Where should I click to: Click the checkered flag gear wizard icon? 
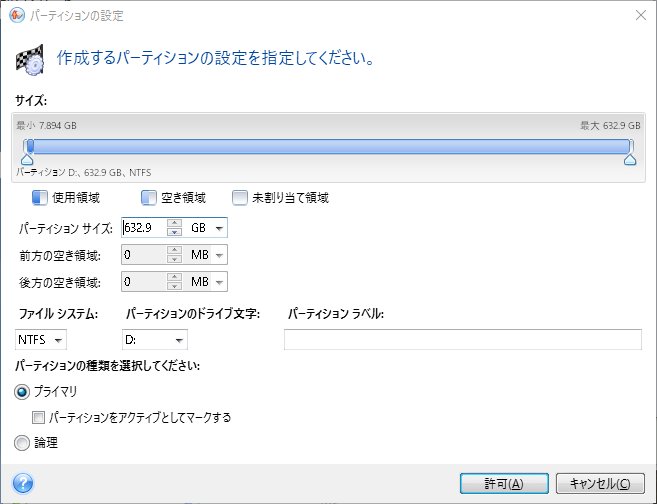click(30, 59)
